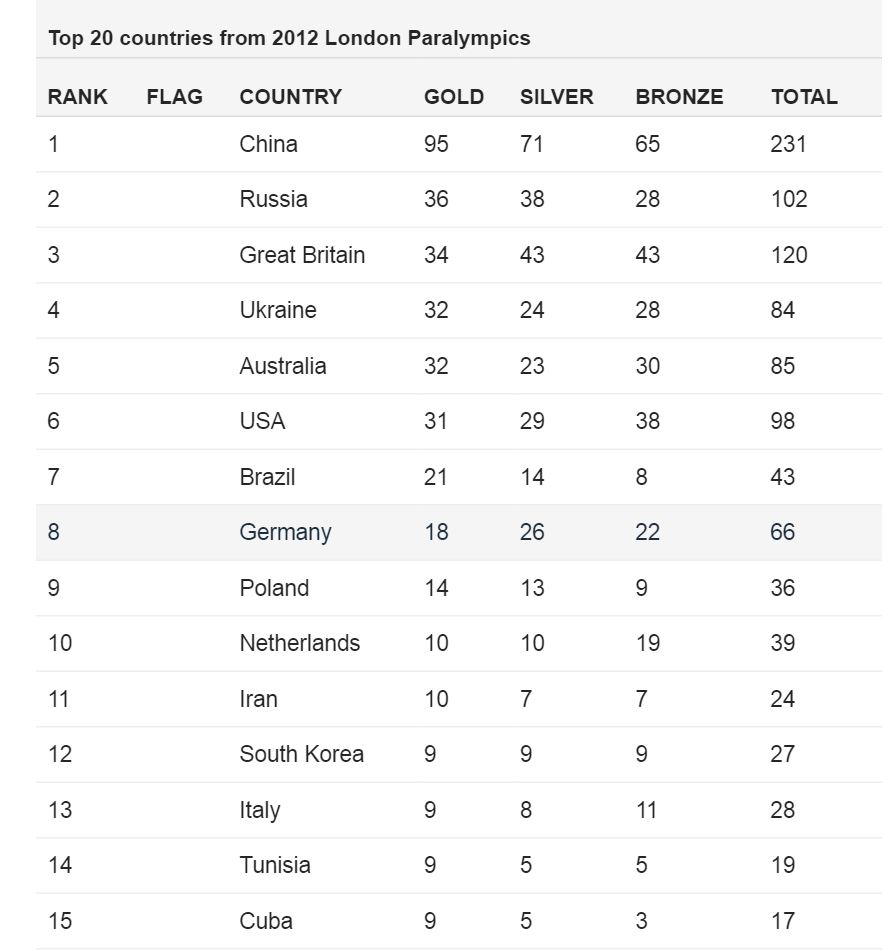Click the BRONZE column header
Screen dimensions: 888x951
[679, 97]
